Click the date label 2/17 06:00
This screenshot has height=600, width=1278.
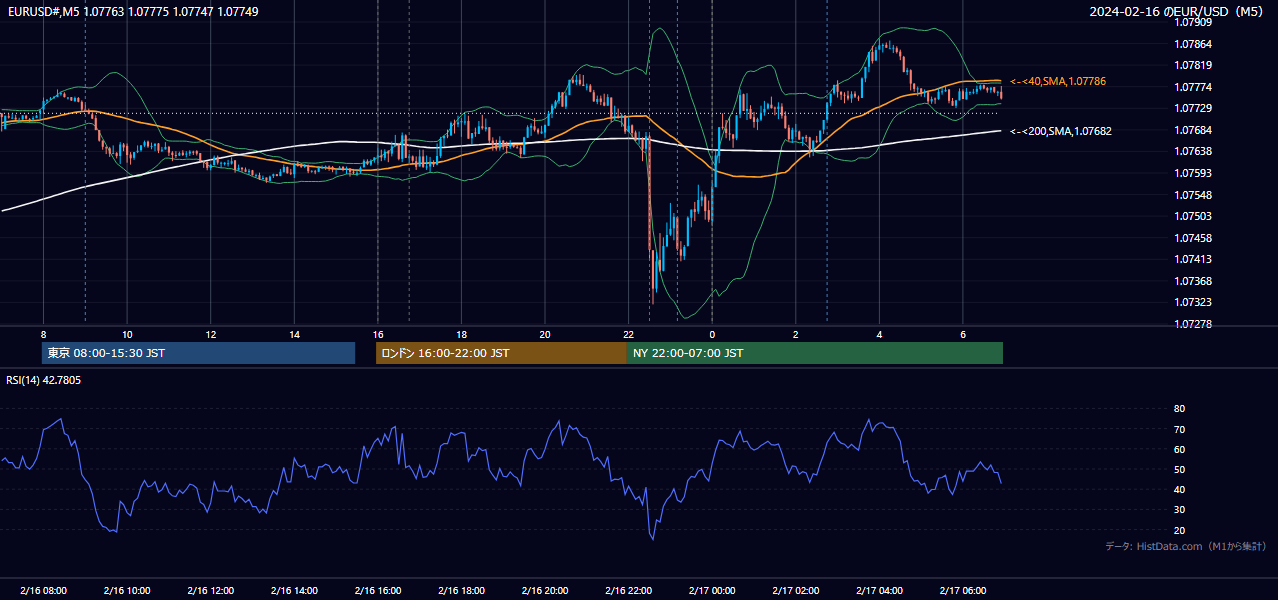(963, 591)
